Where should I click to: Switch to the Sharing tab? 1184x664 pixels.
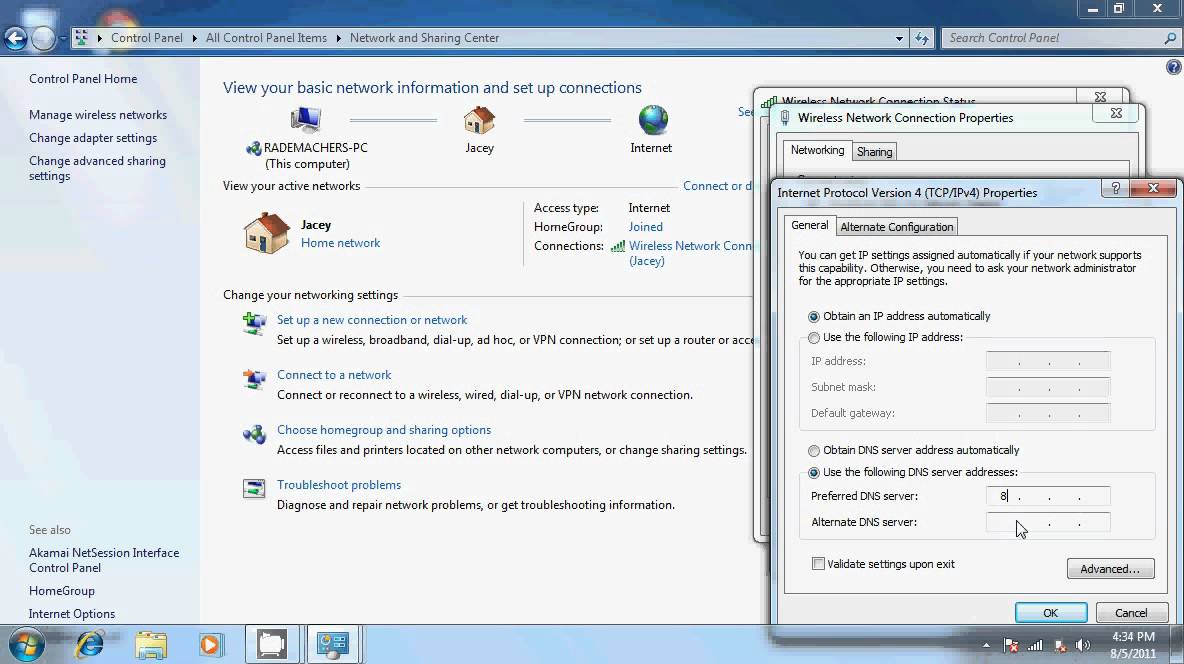click(874, 152)
